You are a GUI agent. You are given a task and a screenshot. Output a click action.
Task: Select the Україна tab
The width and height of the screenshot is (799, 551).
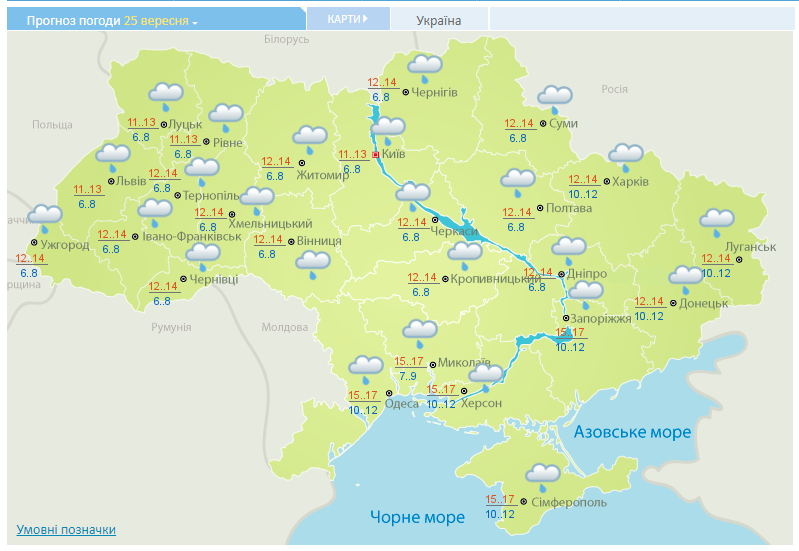pos(439,20)
